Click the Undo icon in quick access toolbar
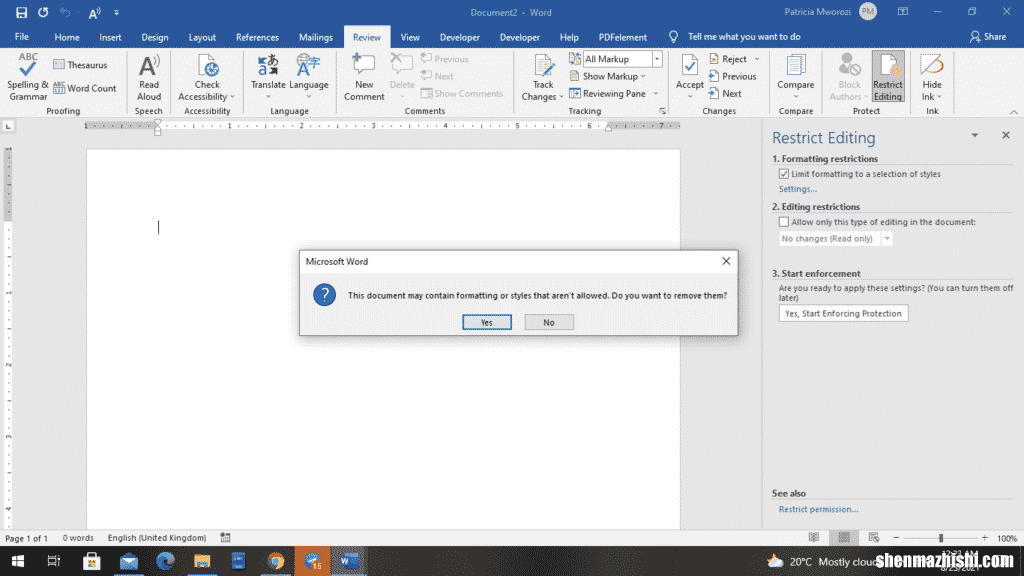1024x576 pixels. click(x=65, y=12)
